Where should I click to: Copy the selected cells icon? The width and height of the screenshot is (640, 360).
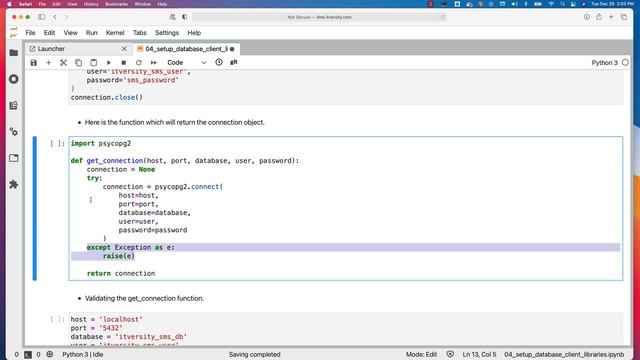click(x=78, y=62)
